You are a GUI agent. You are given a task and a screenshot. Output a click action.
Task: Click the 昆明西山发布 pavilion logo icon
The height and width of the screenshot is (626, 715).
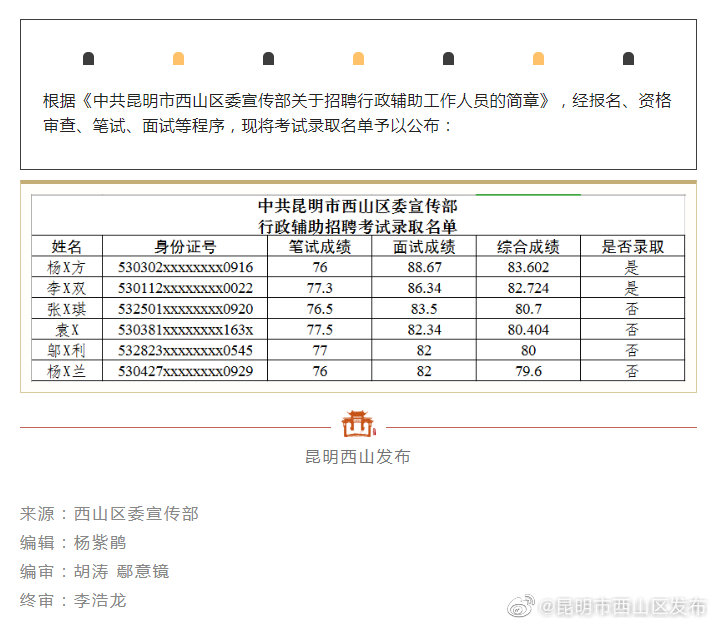pyautogui.click(x=358, y=424)
